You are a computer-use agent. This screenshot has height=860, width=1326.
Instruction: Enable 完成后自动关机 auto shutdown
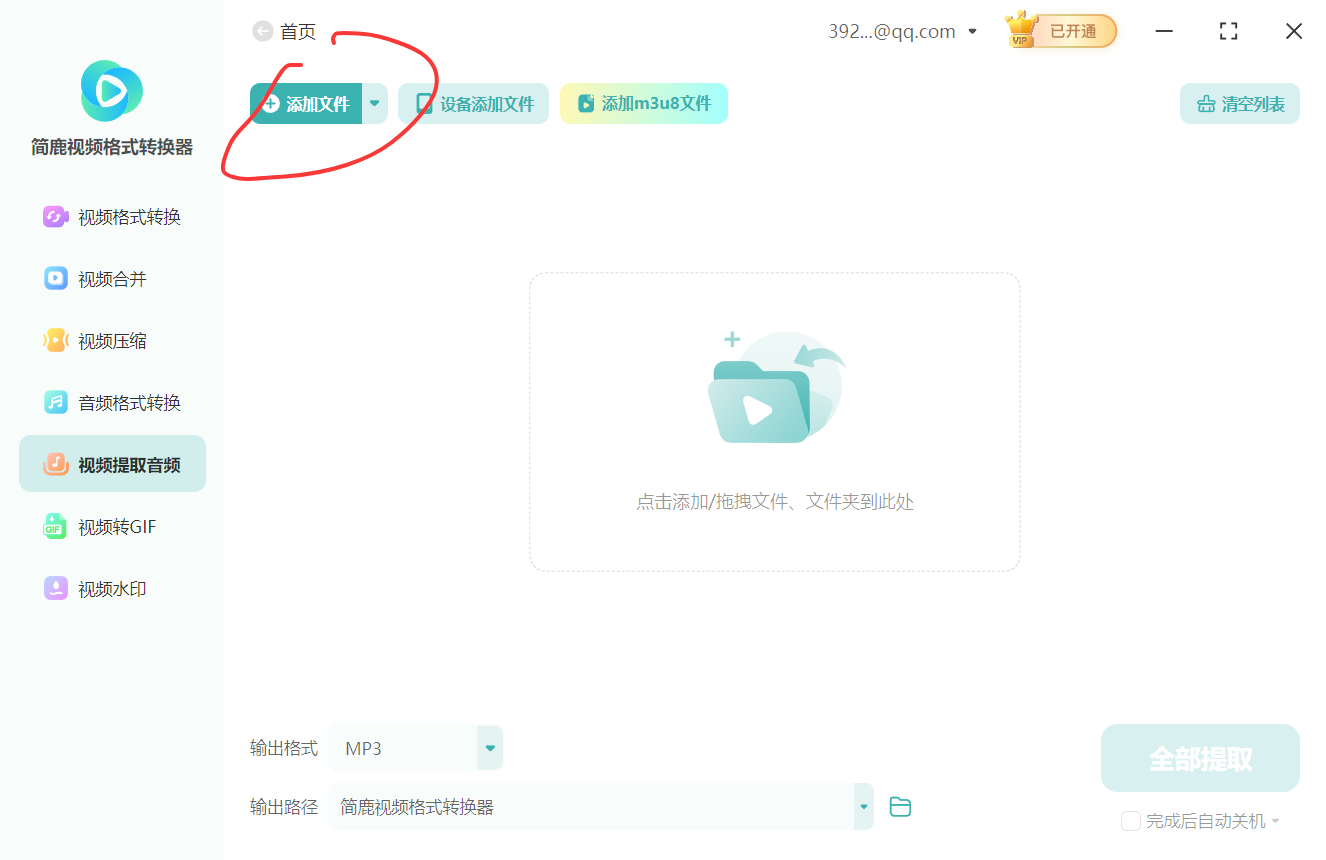(1131, 820)
